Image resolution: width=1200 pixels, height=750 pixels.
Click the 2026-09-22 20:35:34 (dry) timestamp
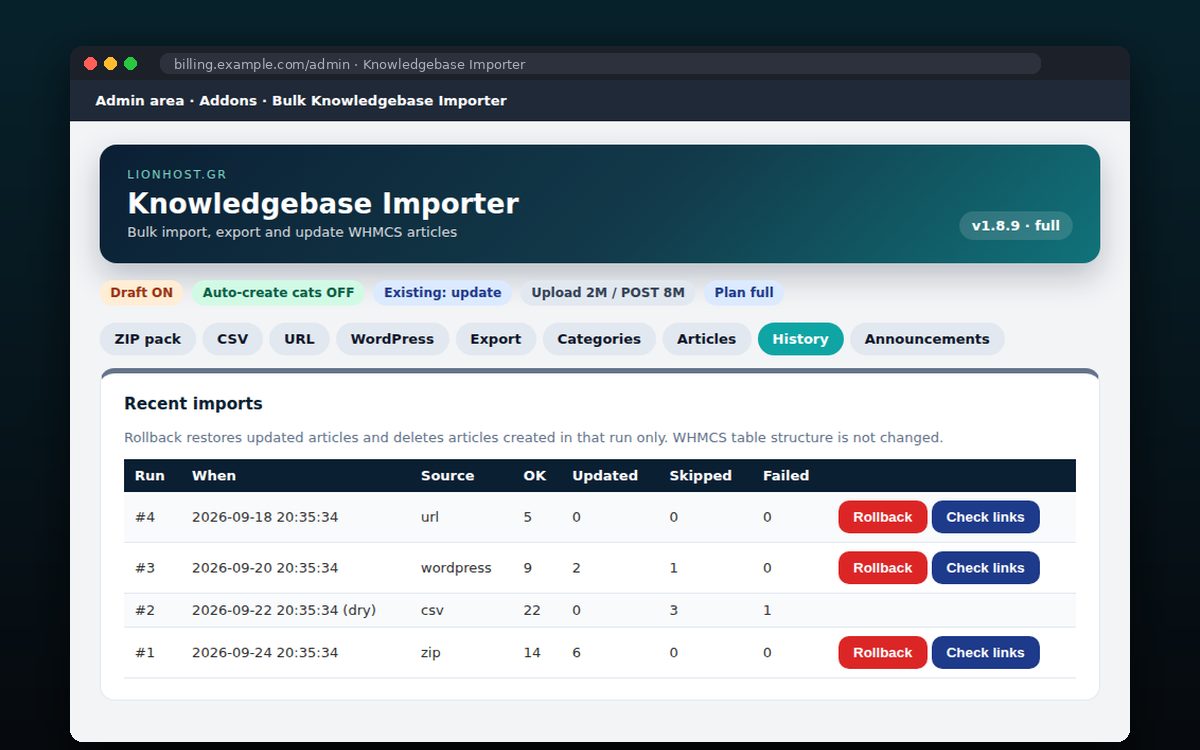tap(284, 610)
